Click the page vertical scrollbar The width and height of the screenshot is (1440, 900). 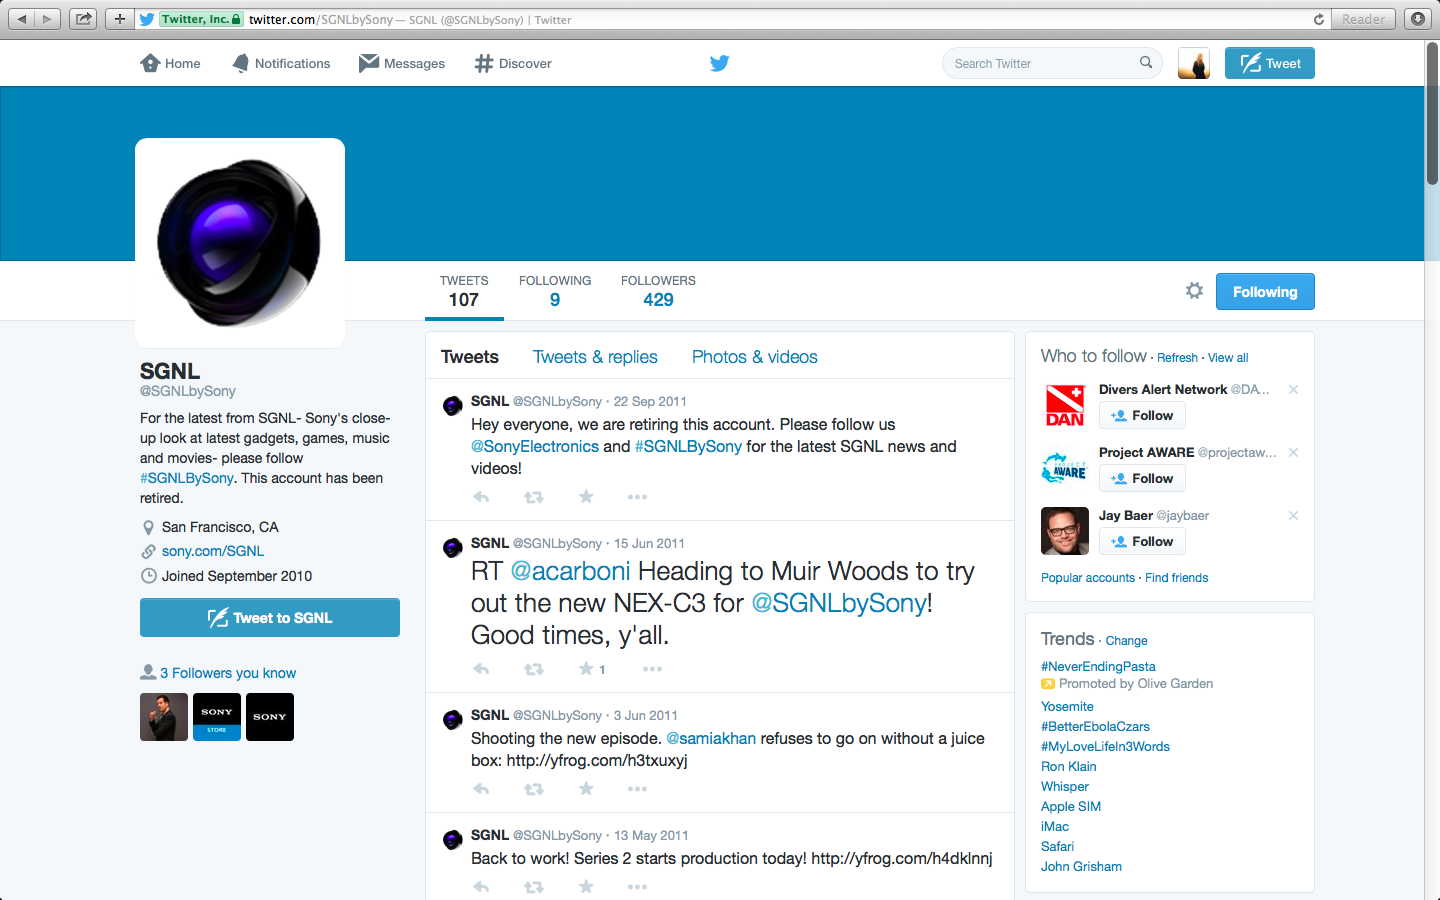coord(1432,115)
